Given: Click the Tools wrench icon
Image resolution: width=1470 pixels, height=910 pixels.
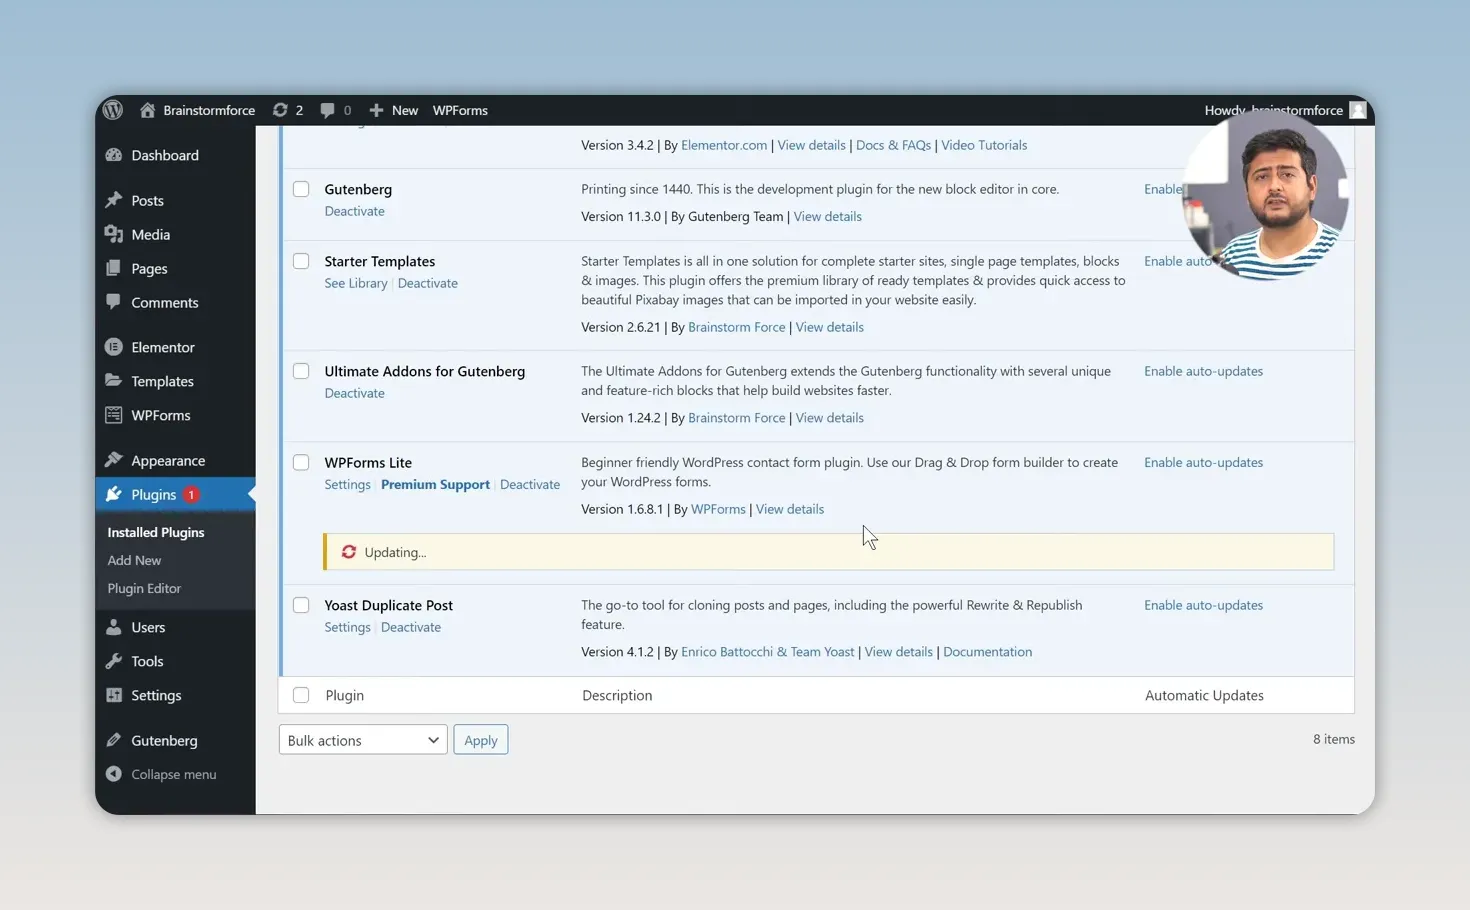Looking at the screenshot, I should click(x=114, y=661).
